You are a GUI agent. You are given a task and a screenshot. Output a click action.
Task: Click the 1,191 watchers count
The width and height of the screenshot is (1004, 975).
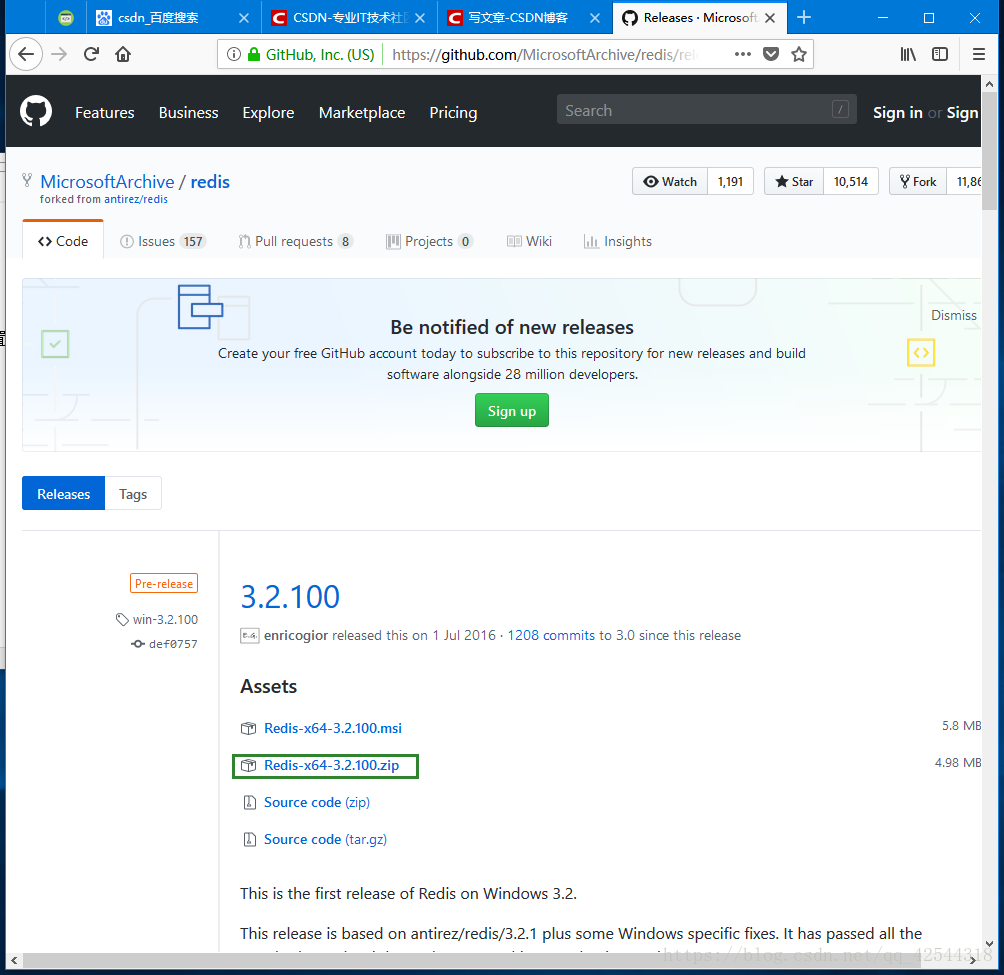pos(730,181)
